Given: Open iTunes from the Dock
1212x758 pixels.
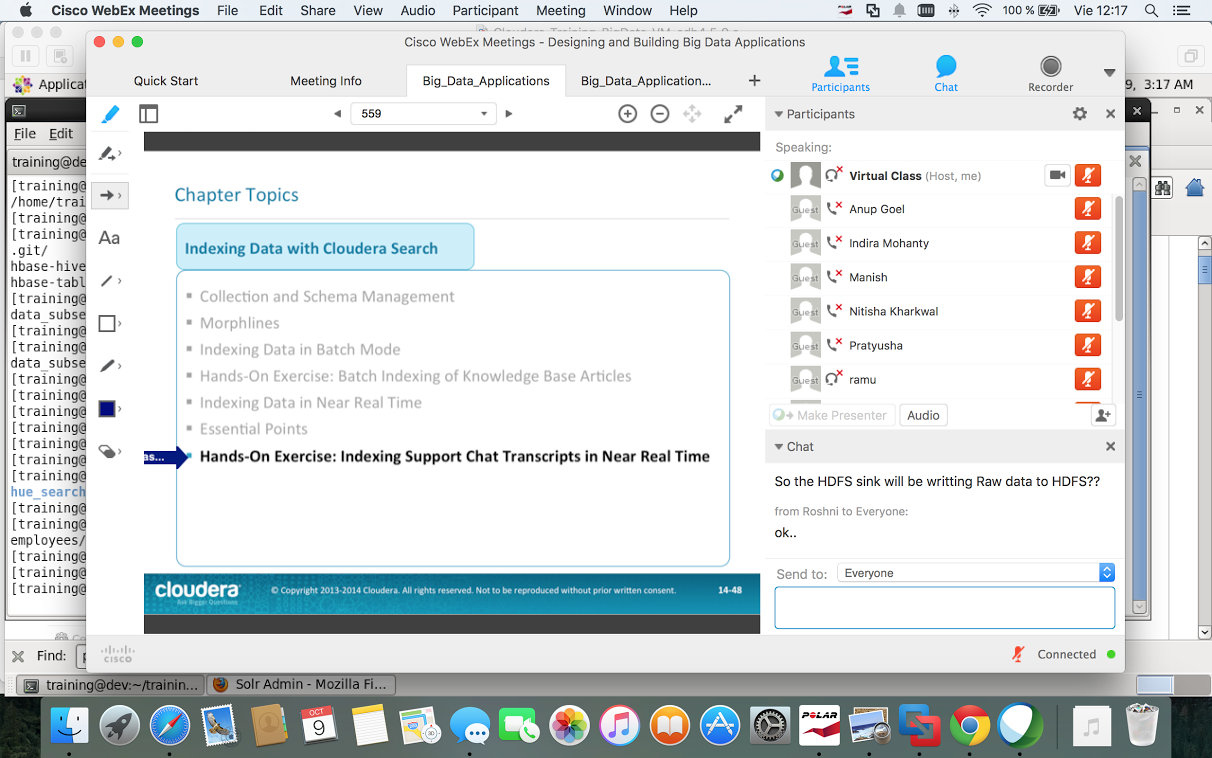Looking at the screenshot, I should pyautogui.click(x=620, y=725).
